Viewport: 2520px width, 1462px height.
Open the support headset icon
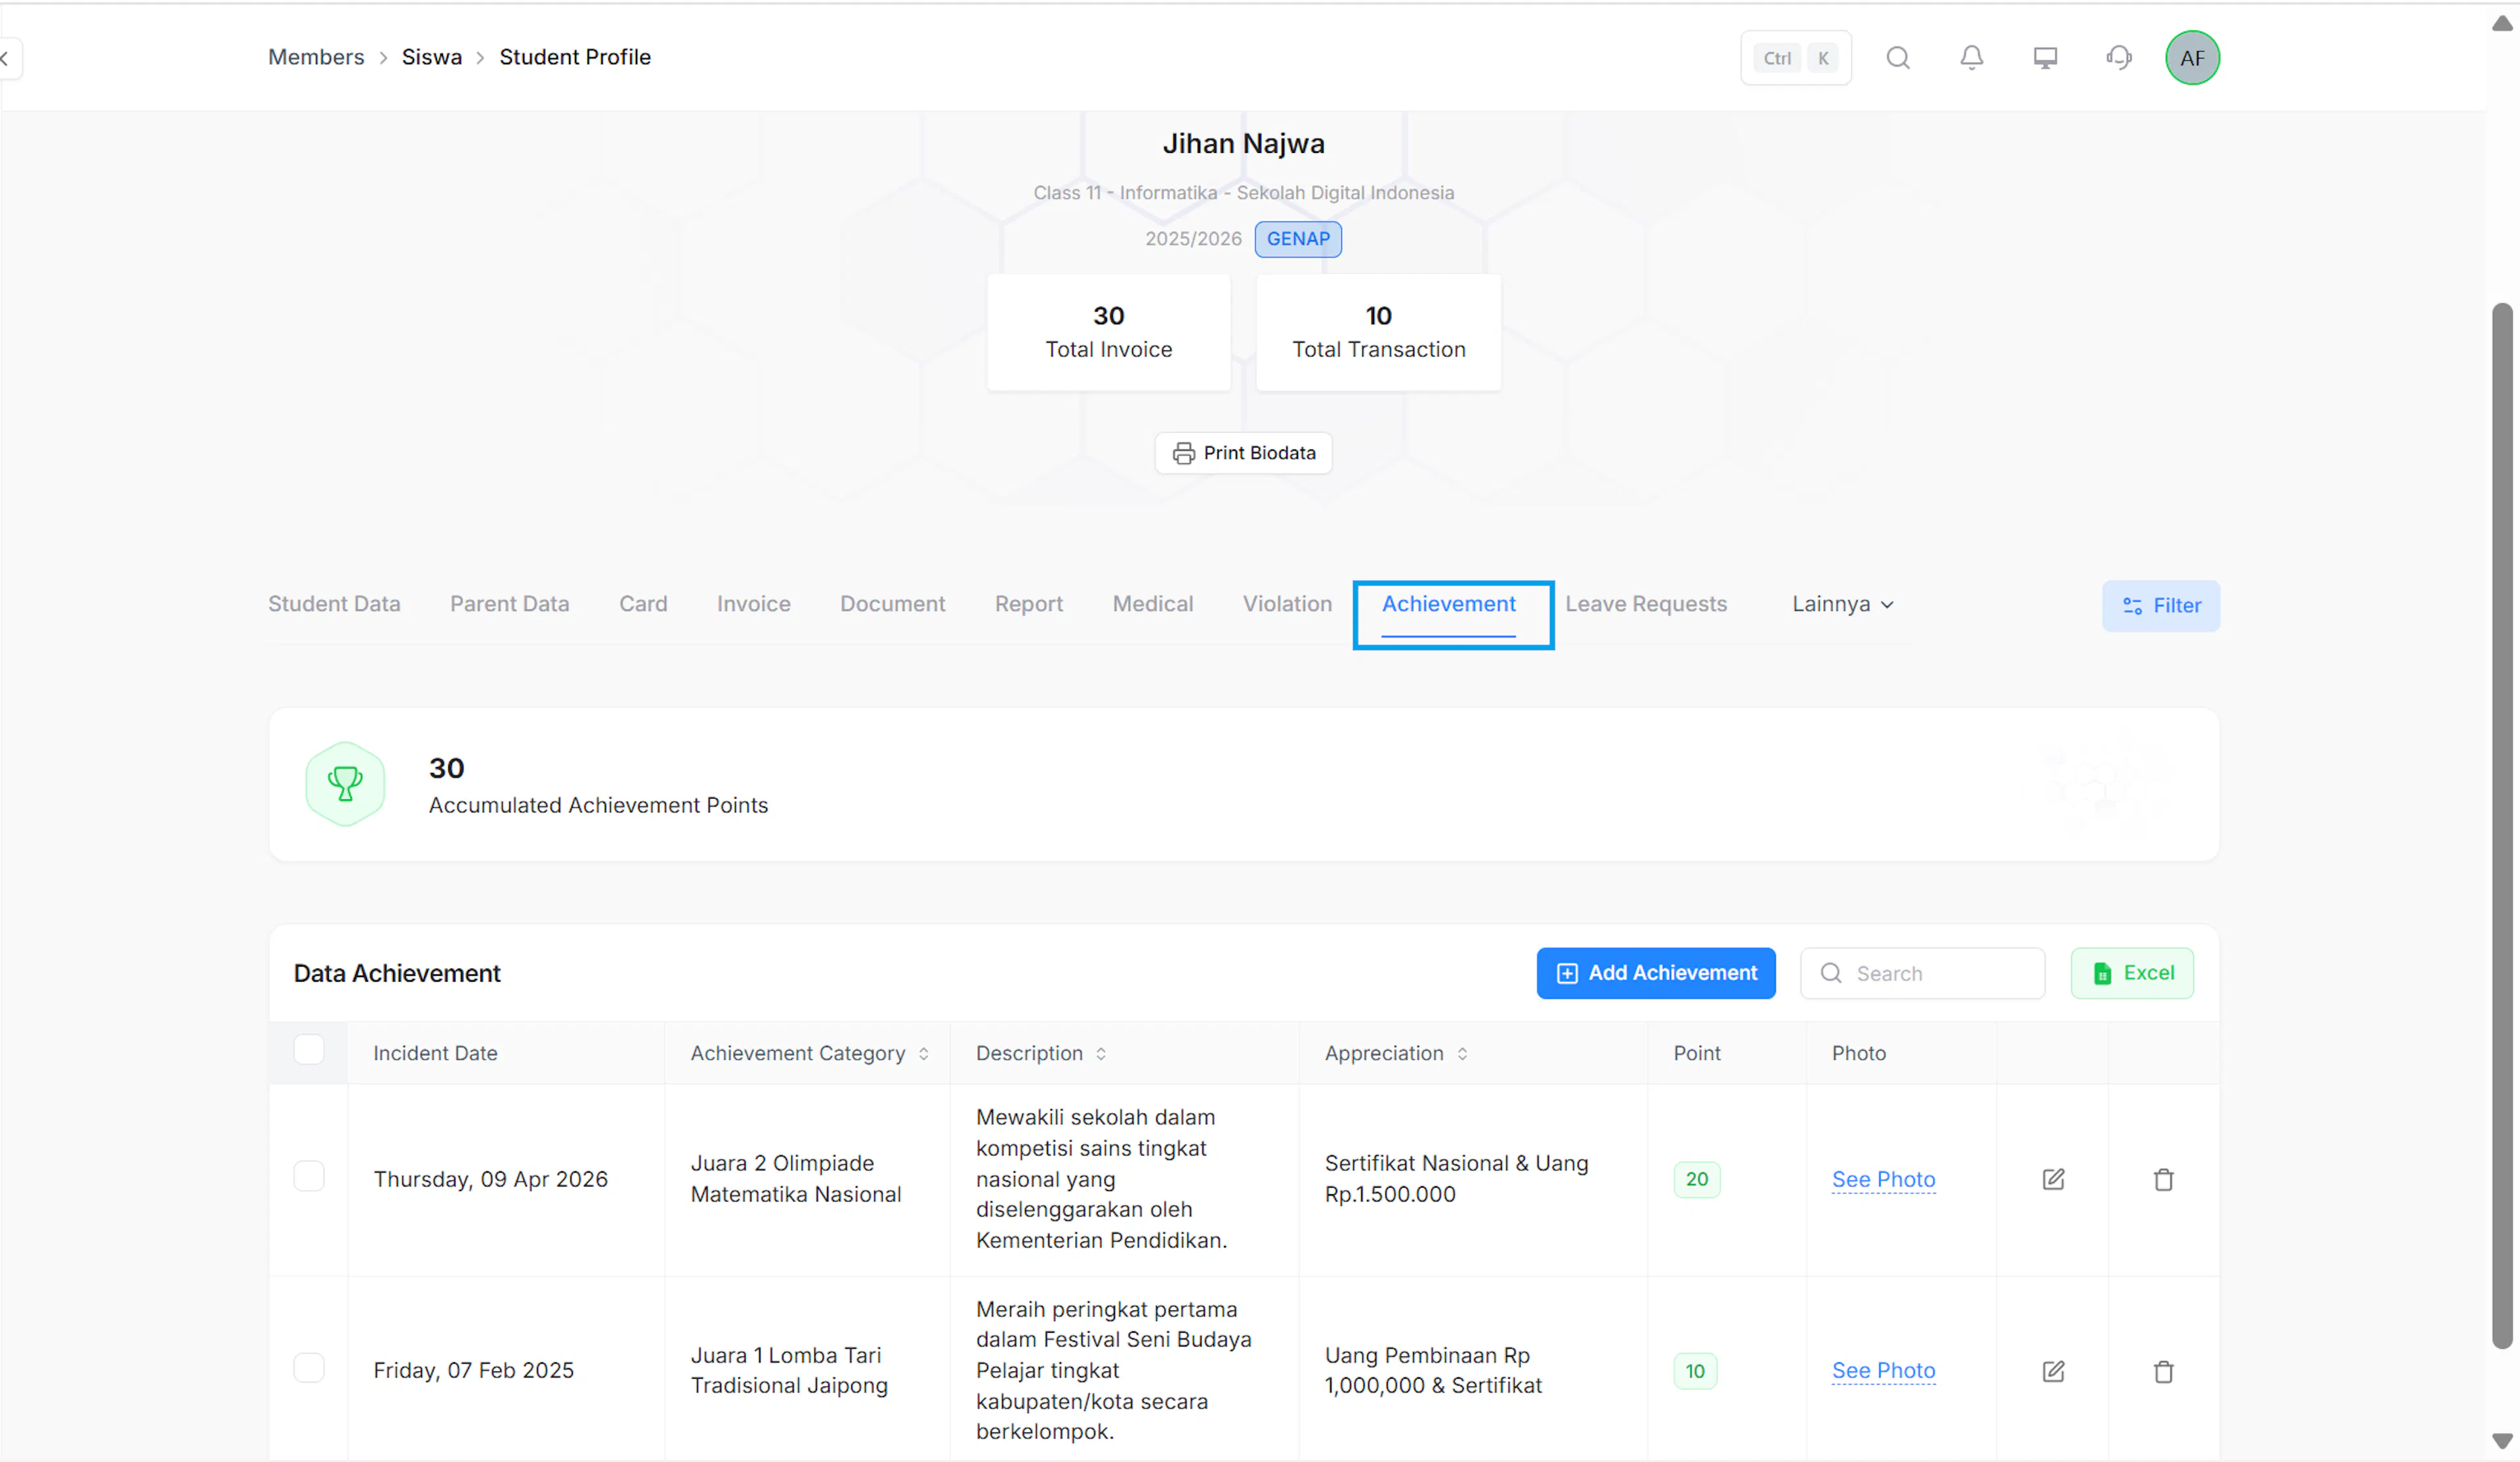point(2118,58)
